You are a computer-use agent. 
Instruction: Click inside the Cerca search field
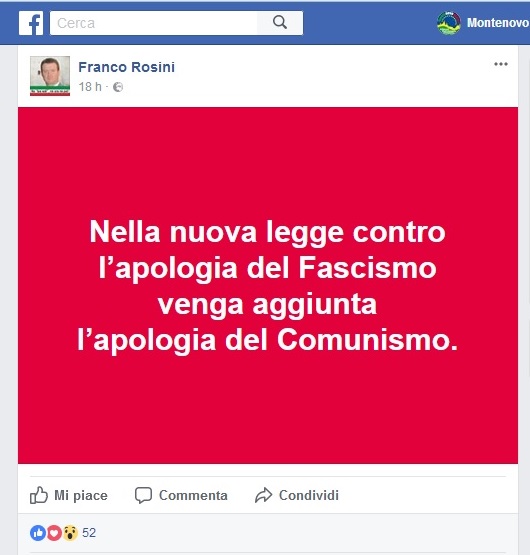tap(153, 23)
